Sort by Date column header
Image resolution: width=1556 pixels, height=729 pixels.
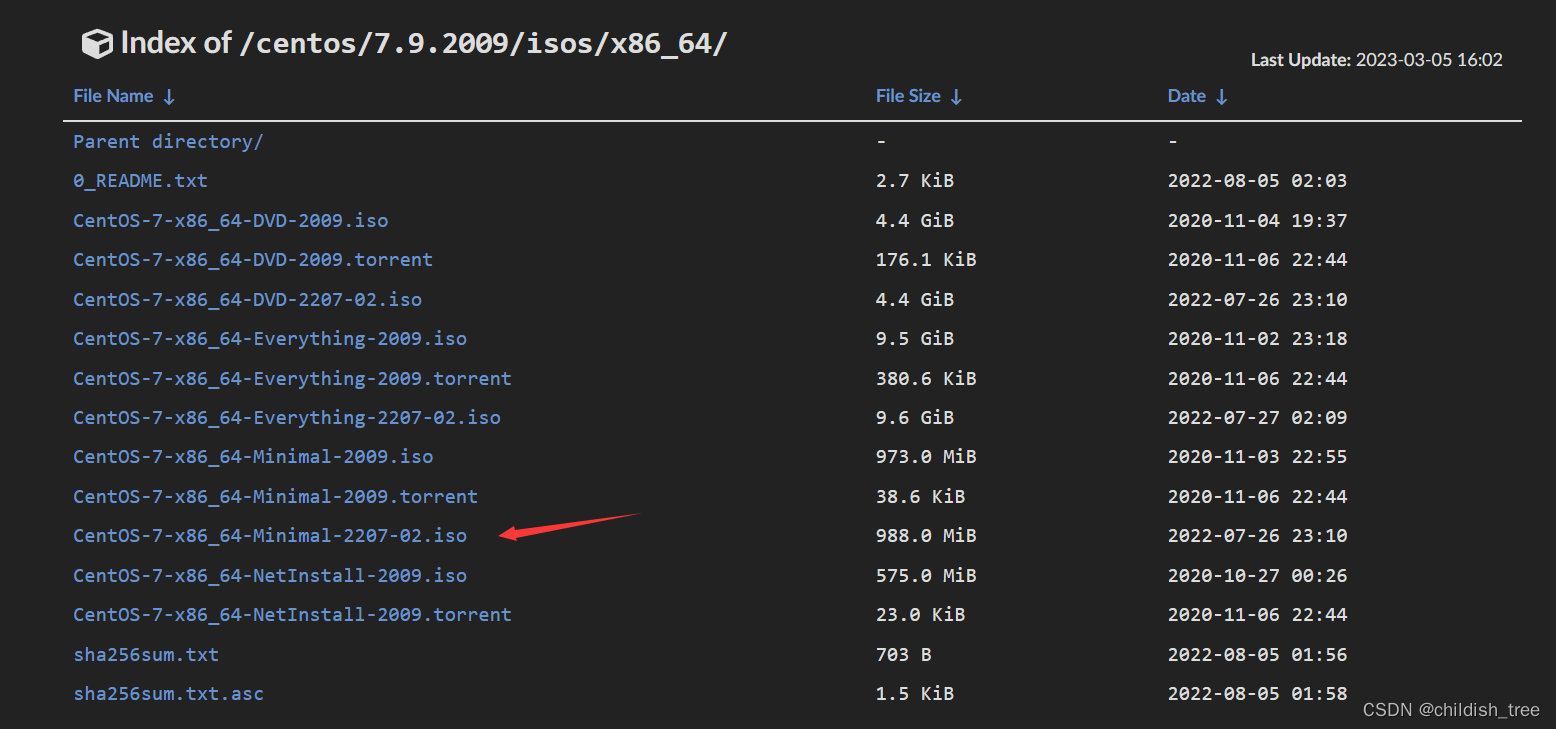coord(1197,96)
